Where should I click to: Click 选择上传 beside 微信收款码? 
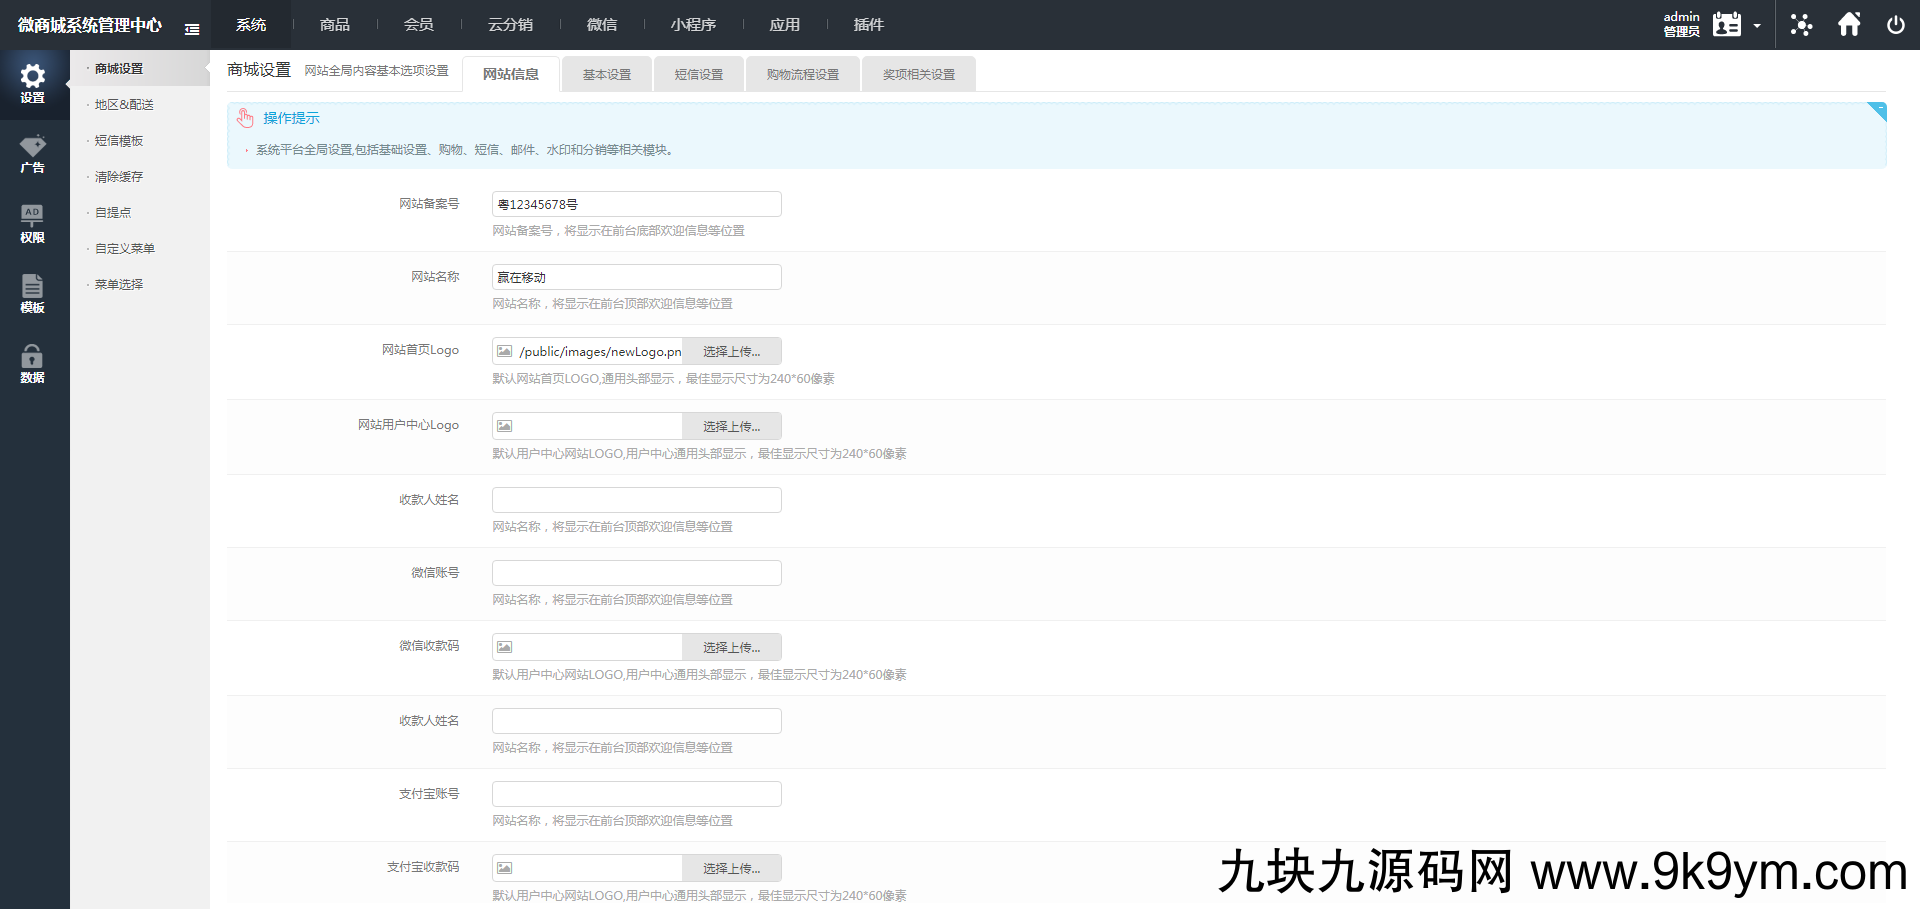(732, 647)
